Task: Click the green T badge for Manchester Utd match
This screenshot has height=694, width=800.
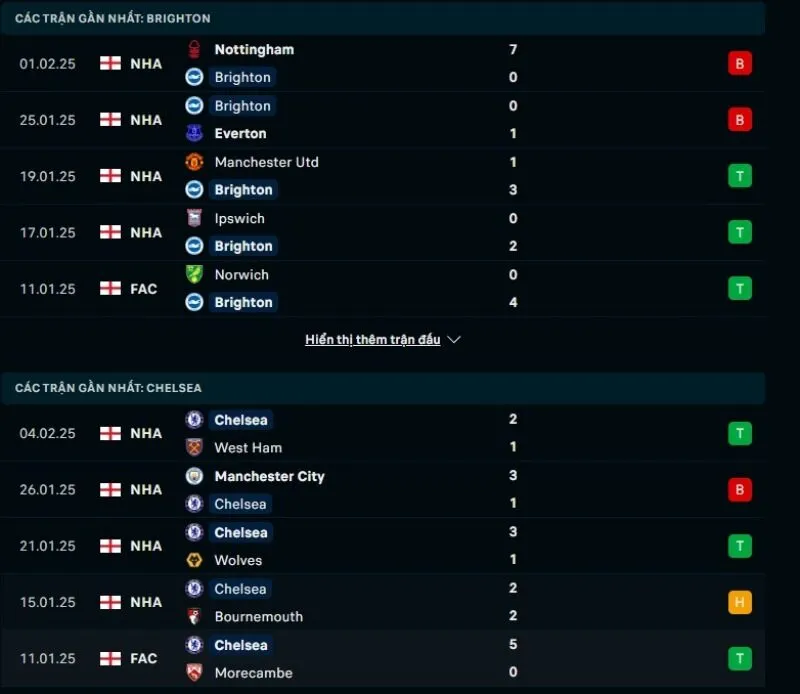Action: point(739,175)
